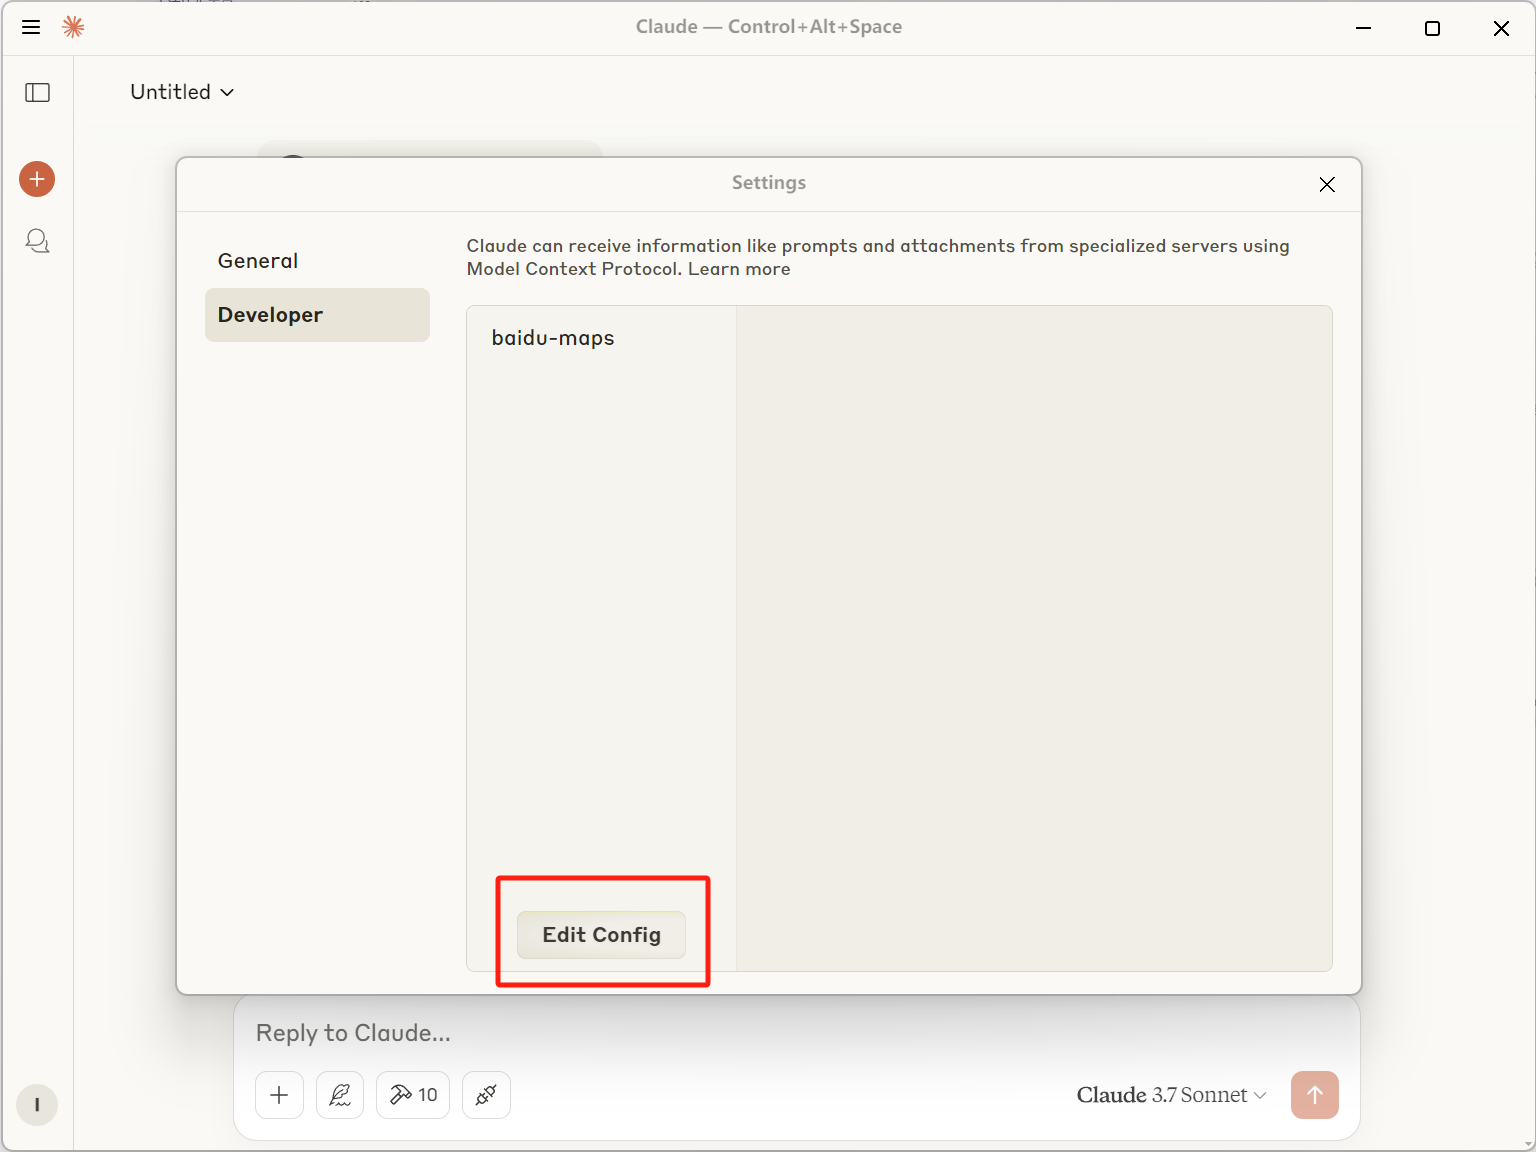This screenshot has height=1152, width=1536.
Task: Open the chats history icon
Action: (37, 241)
